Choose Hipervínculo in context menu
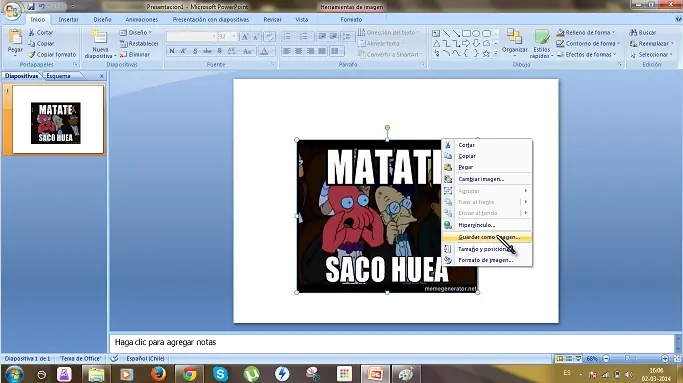 point(487,225)
